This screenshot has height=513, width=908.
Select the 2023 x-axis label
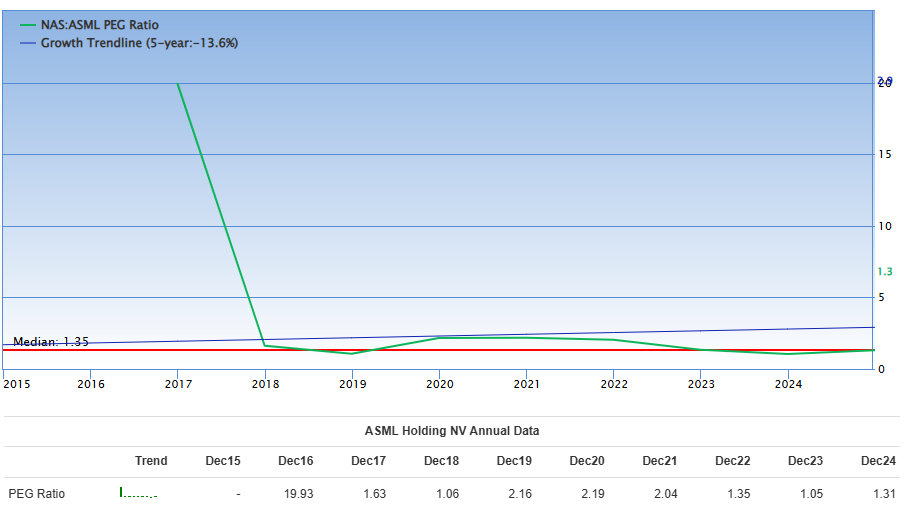[701, 384]
